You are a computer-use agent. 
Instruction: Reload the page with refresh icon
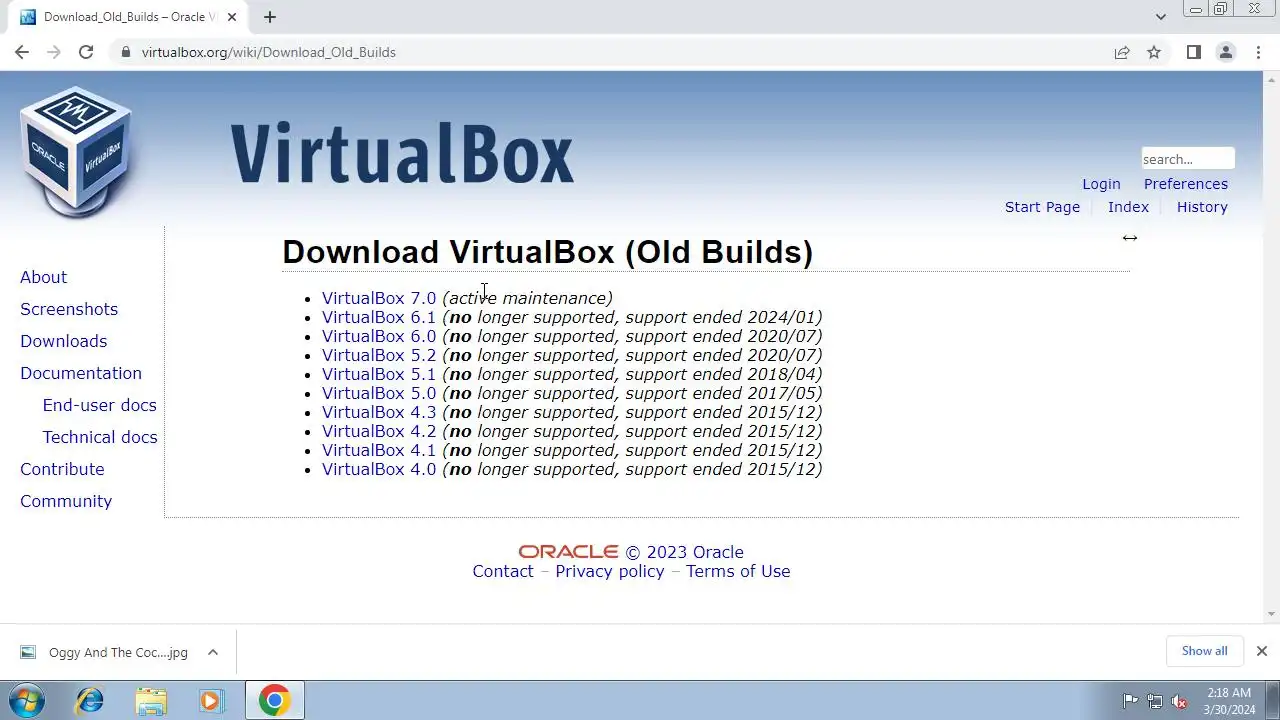click(86, 52)
